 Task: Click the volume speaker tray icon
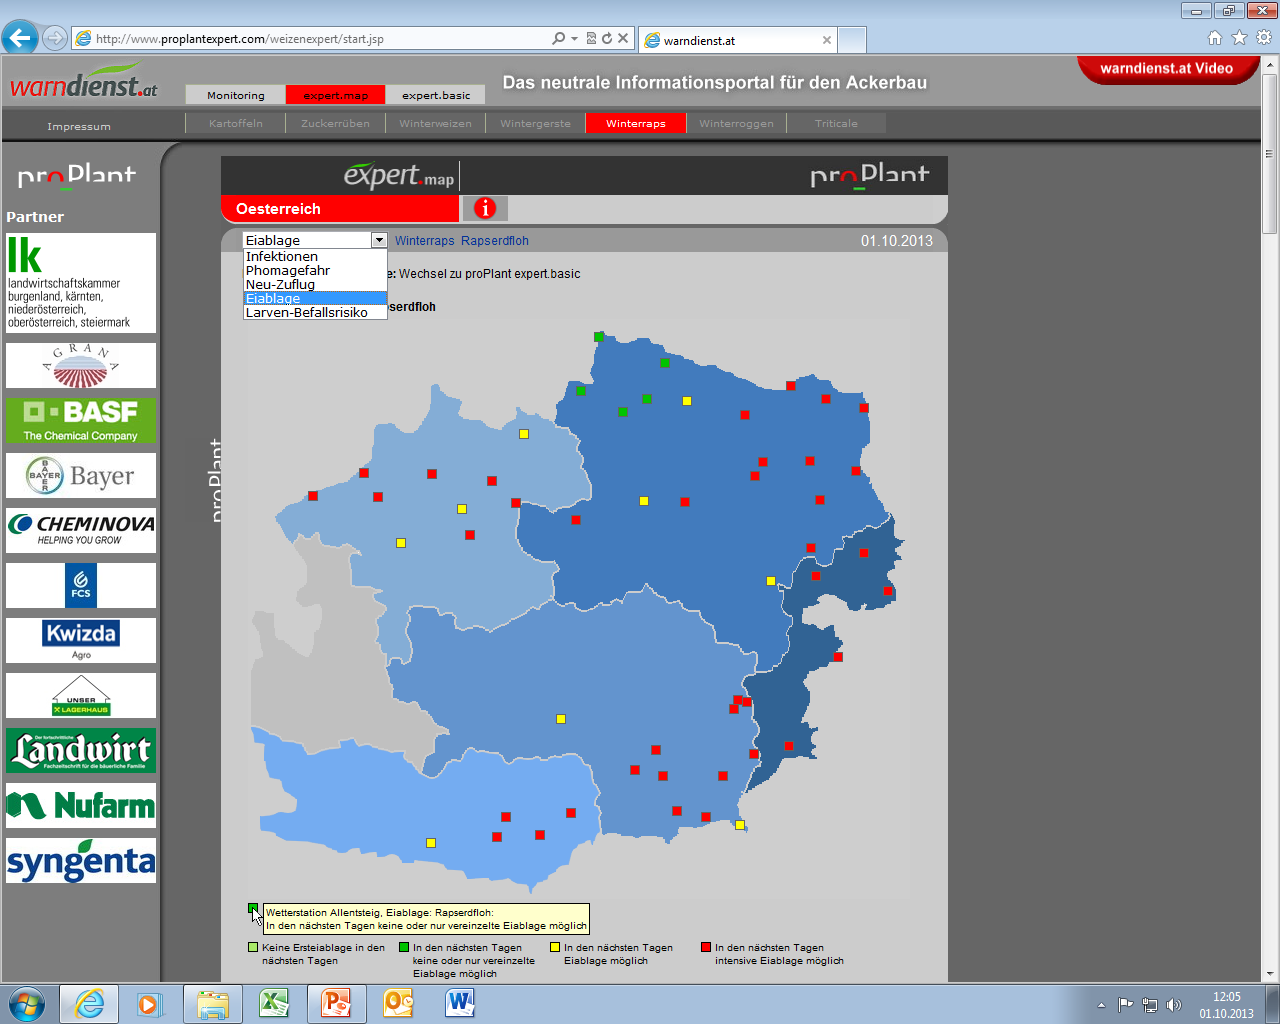coord(1174,1005)
